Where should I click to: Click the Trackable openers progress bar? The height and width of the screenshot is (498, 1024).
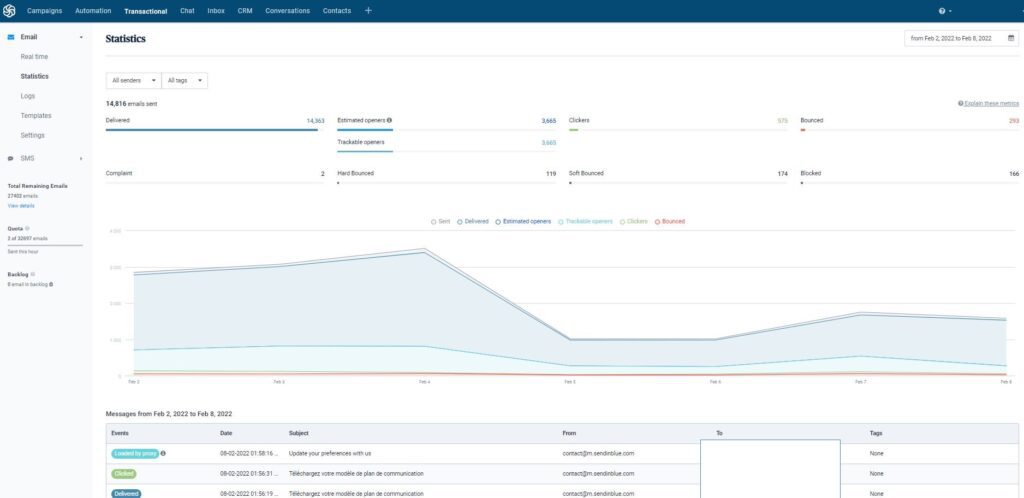click(x=447, y=151)
